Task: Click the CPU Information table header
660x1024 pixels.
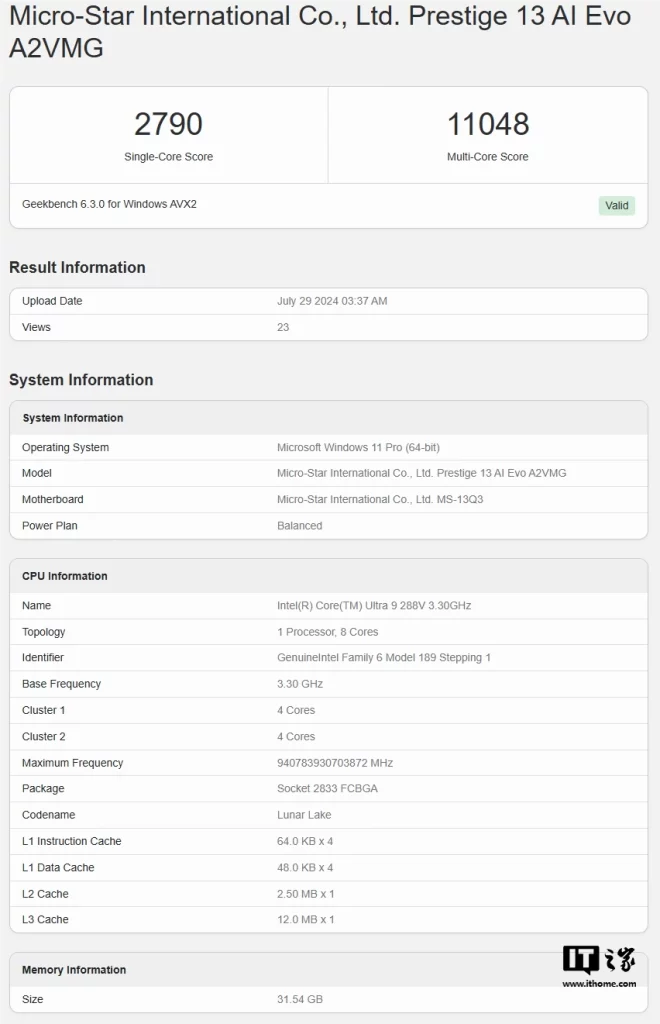Action: [x=65, y=576]
